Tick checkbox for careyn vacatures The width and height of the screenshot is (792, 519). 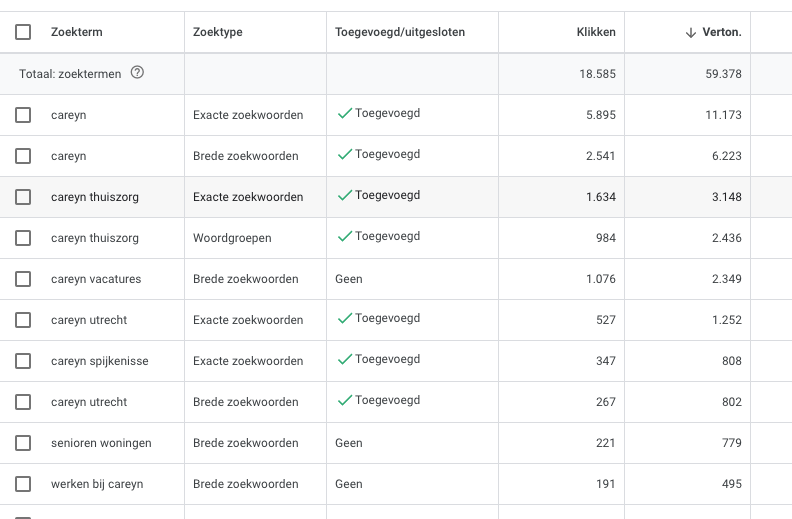(23, 279)
